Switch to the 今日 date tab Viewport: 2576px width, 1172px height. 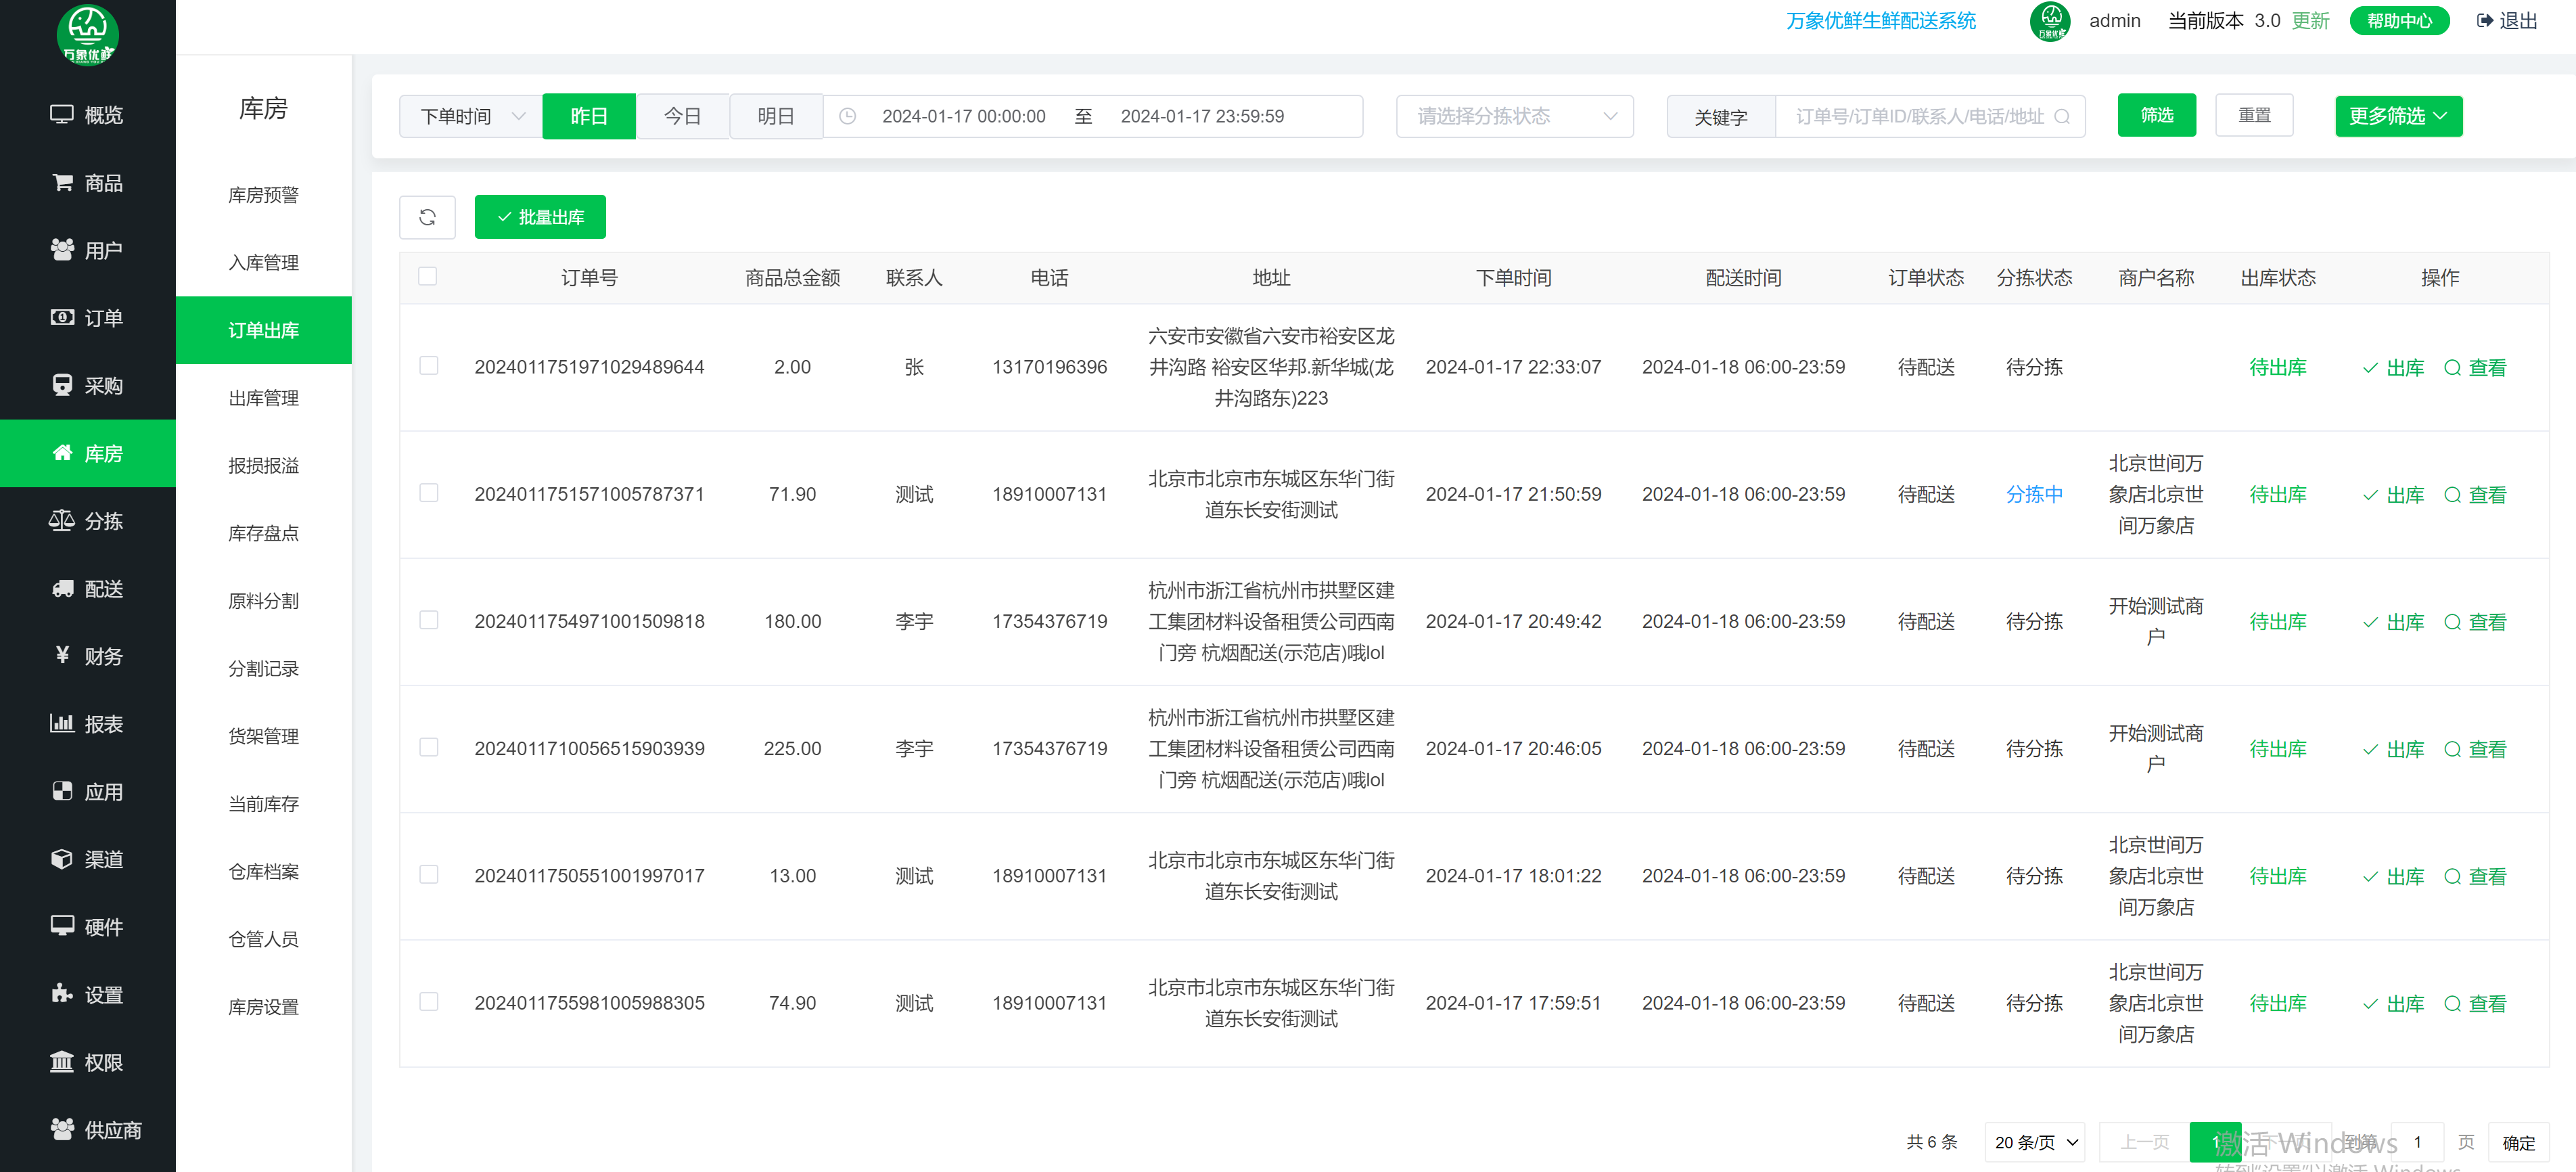682,117
